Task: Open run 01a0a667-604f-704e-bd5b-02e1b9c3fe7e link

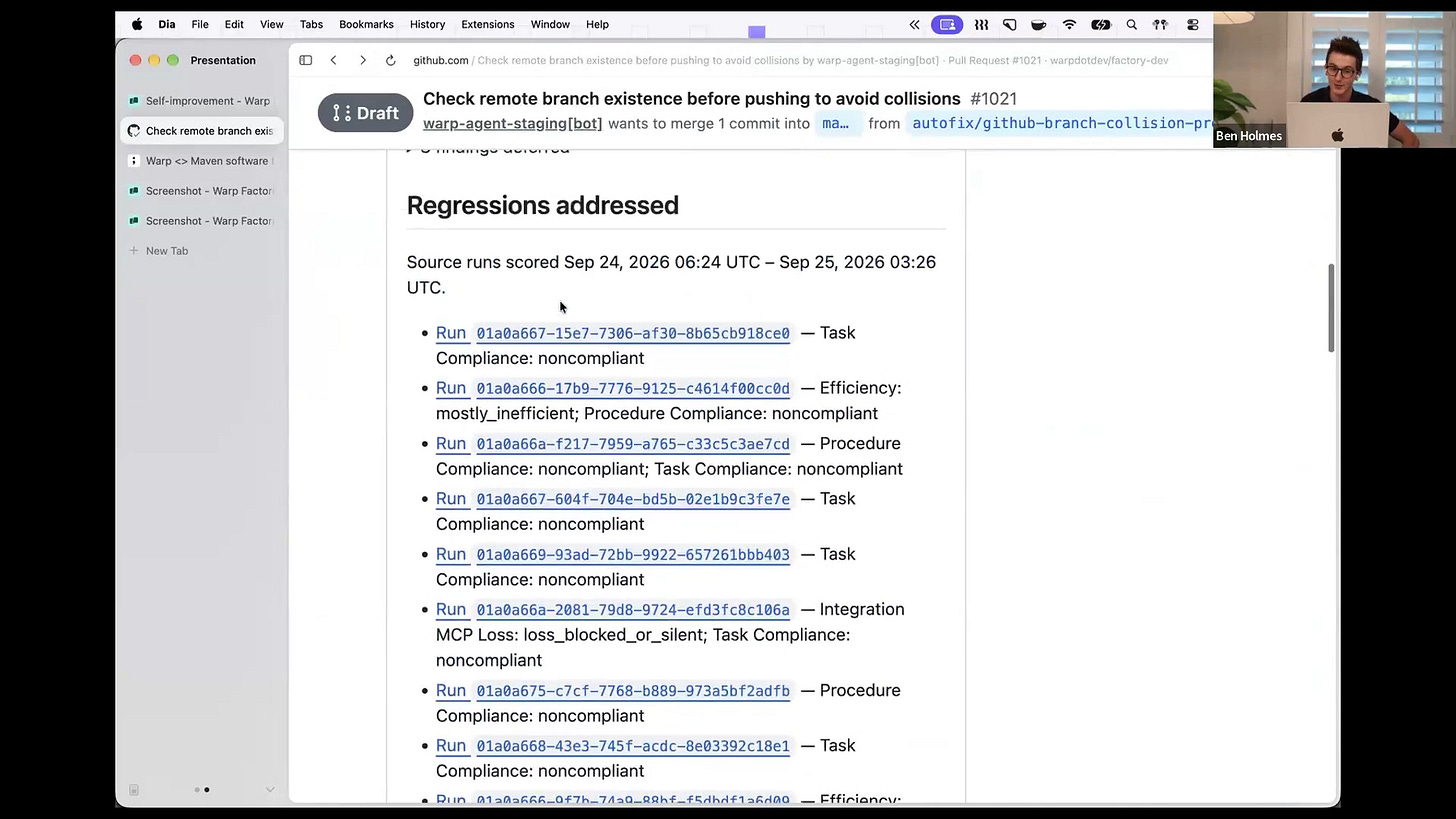Action: click(613, 499)
